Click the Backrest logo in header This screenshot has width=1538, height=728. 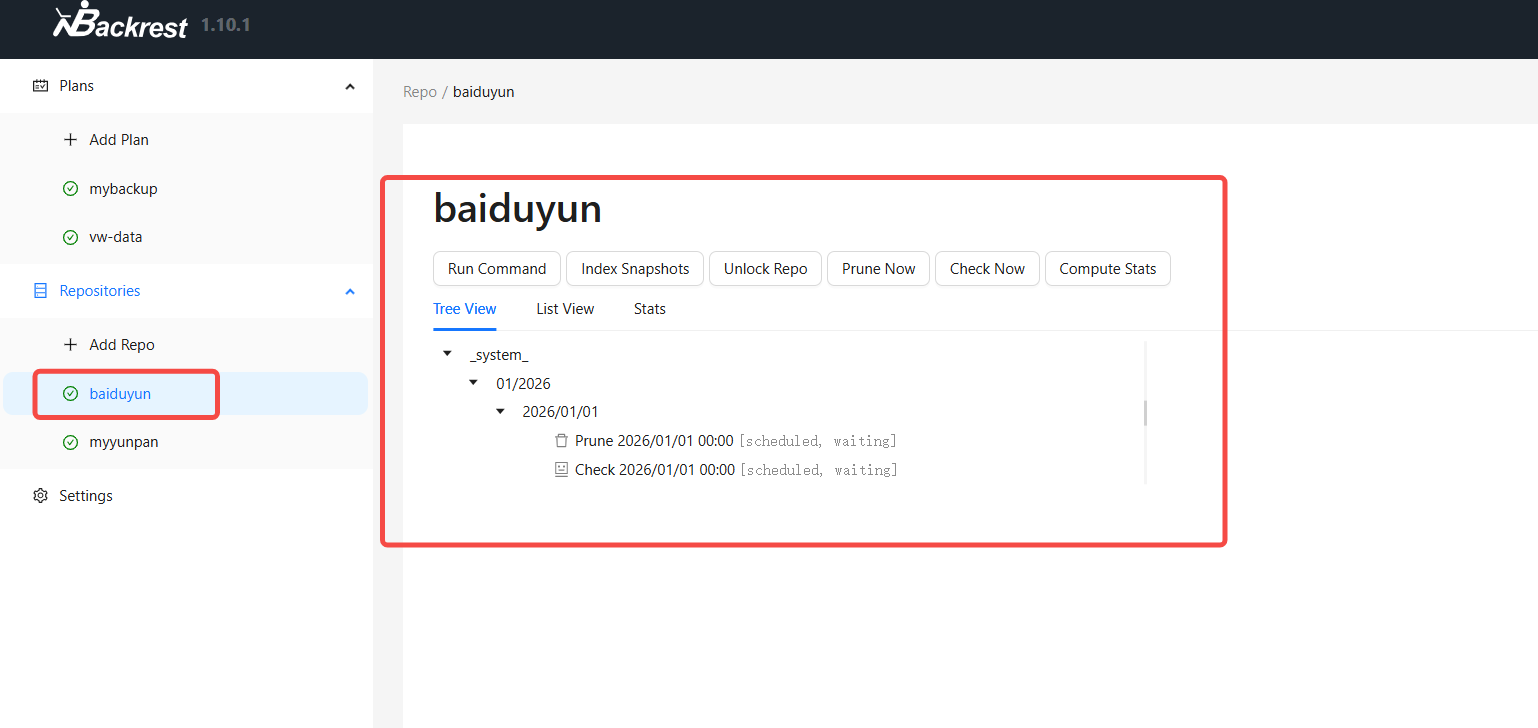(x=120, y=21)
